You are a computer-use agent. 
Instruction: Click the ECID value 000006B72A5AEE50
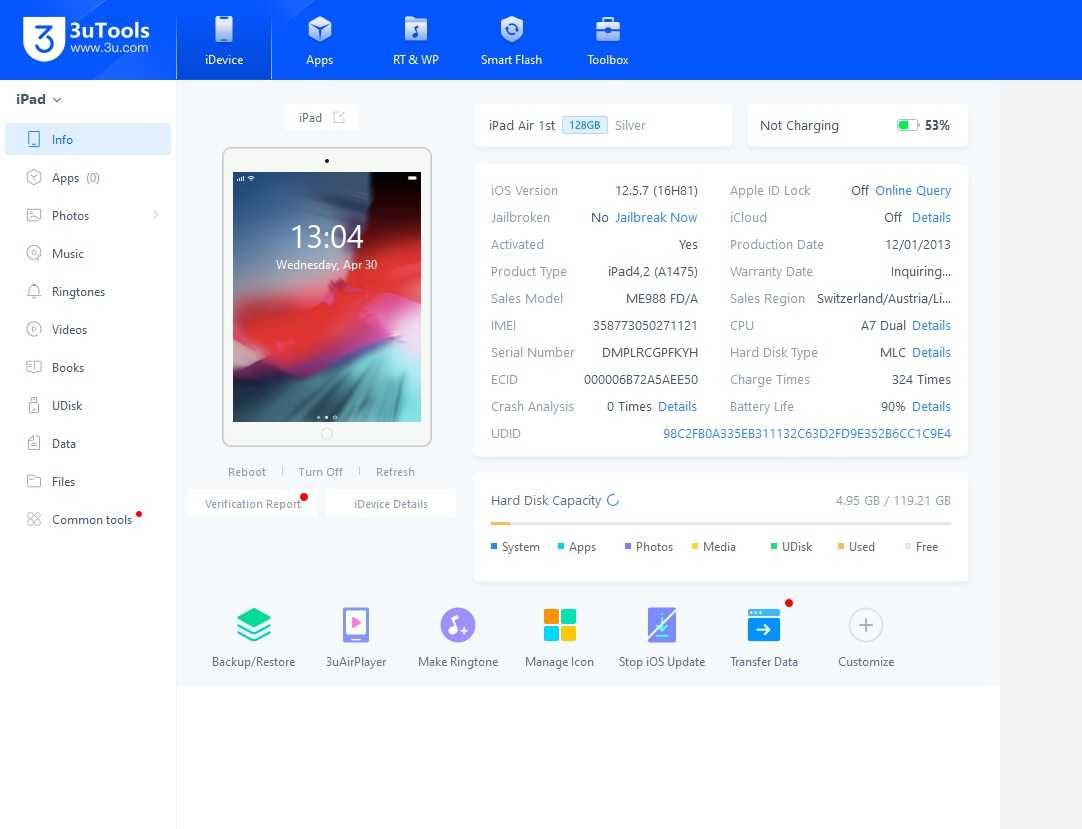[x=641, y=380]
